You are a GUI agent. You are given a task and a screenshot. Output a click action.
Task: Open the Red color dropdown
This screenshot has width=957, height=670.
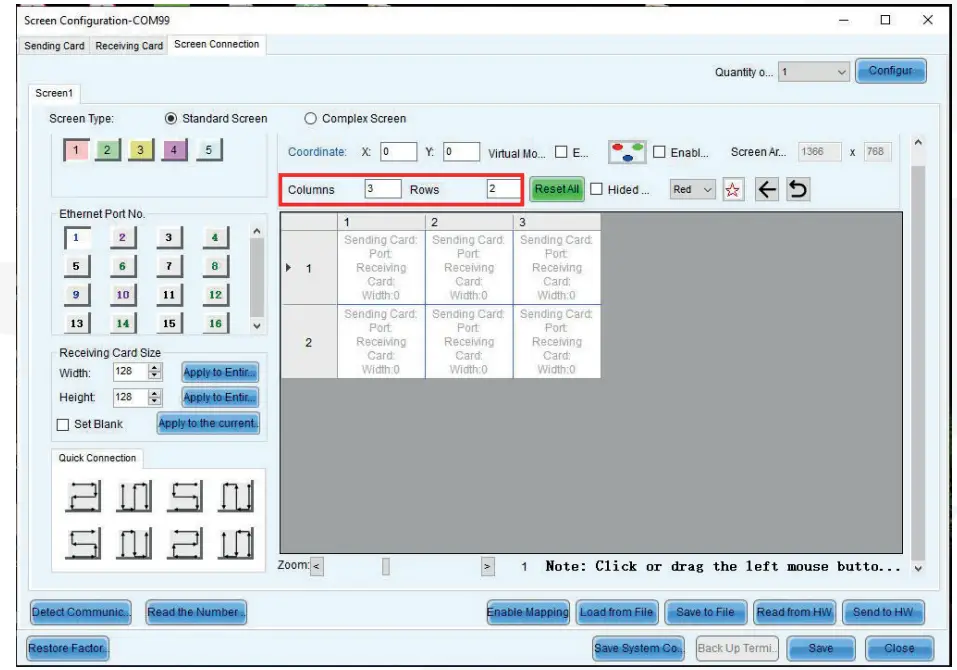(691, 189)
